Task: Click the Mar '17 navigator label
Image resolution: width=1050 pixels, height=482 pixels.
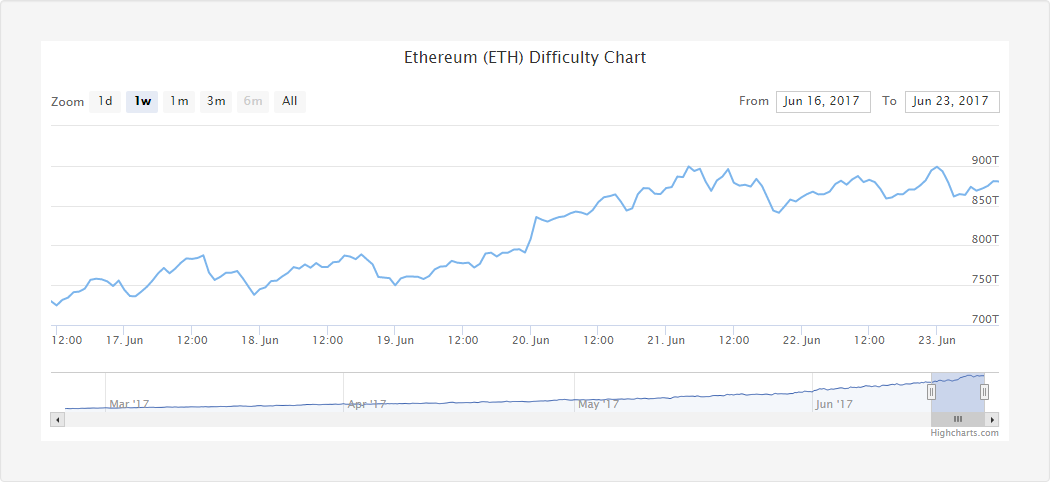Action: tap(129, 404)
